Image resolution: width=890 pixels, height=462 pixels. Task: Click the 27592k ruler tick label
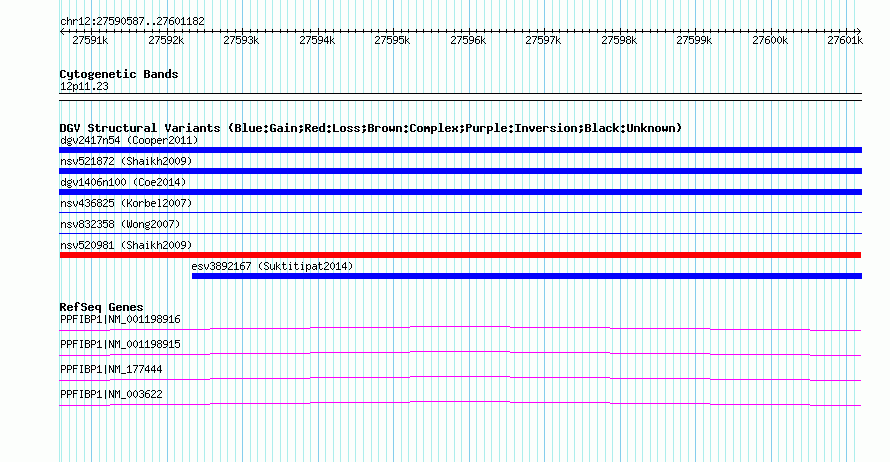tap(166, 40)
